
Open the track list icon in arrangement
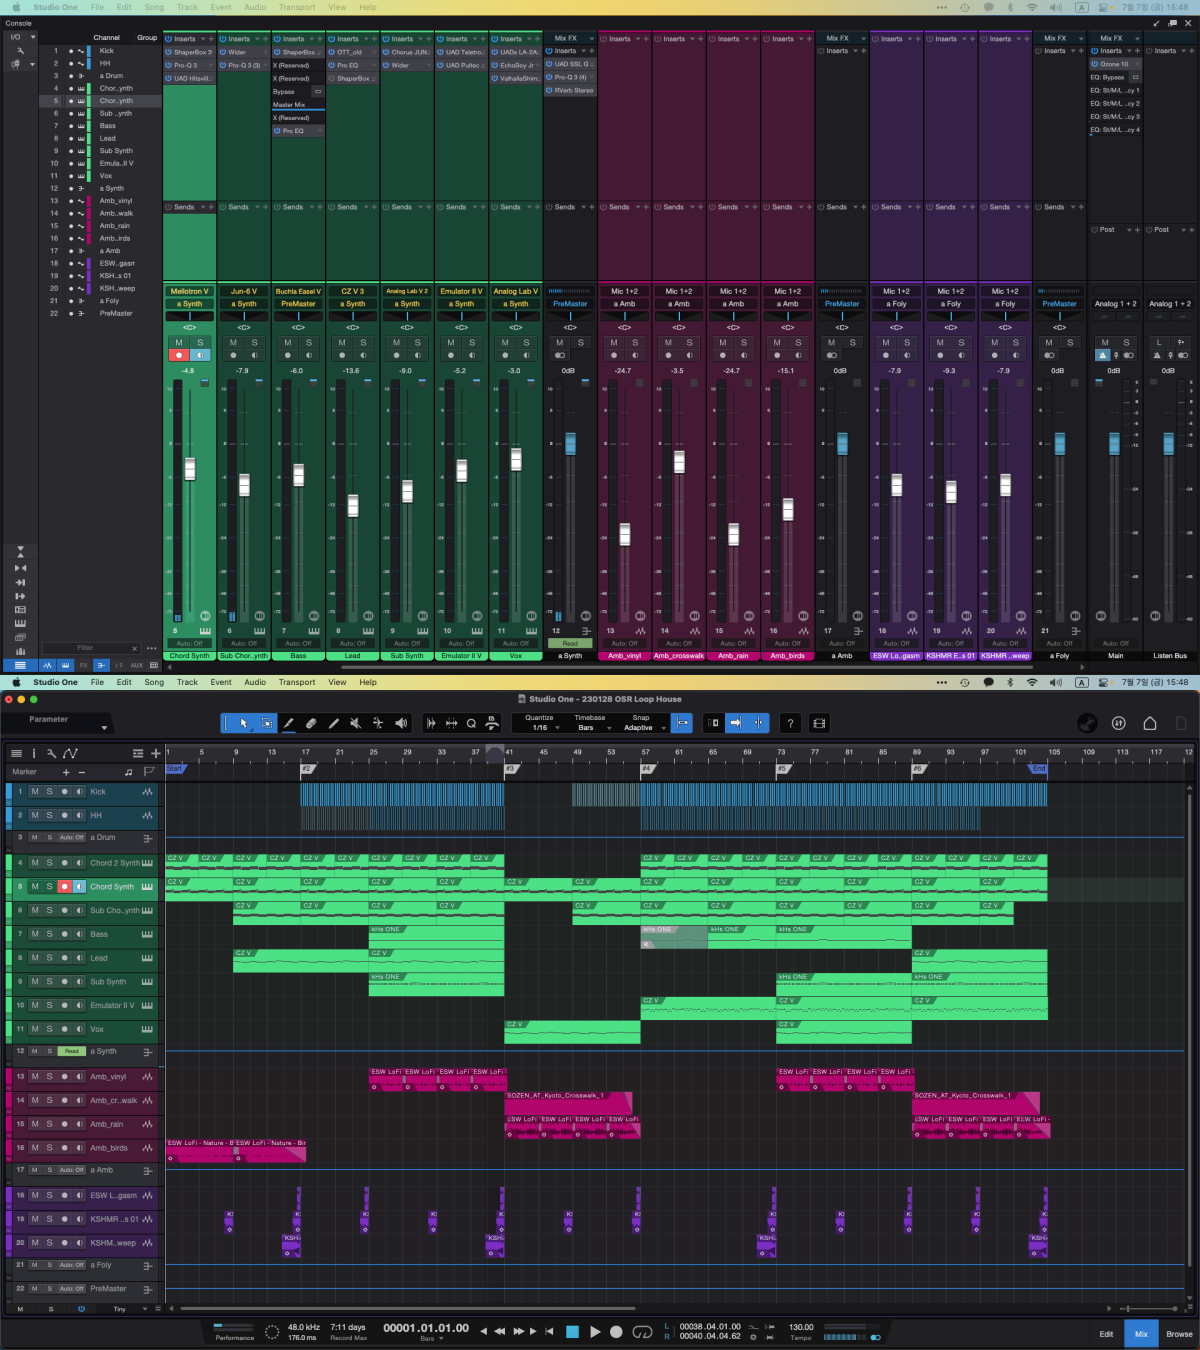[x=16, y=753]
